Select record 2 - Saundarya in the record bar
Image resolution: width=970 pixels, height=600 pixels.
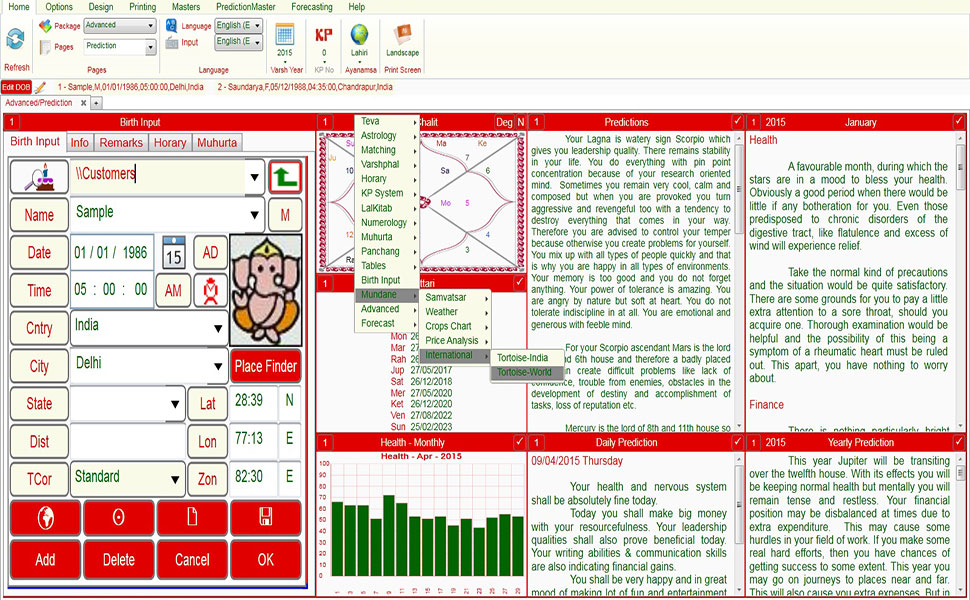click(x=305, y=87)
